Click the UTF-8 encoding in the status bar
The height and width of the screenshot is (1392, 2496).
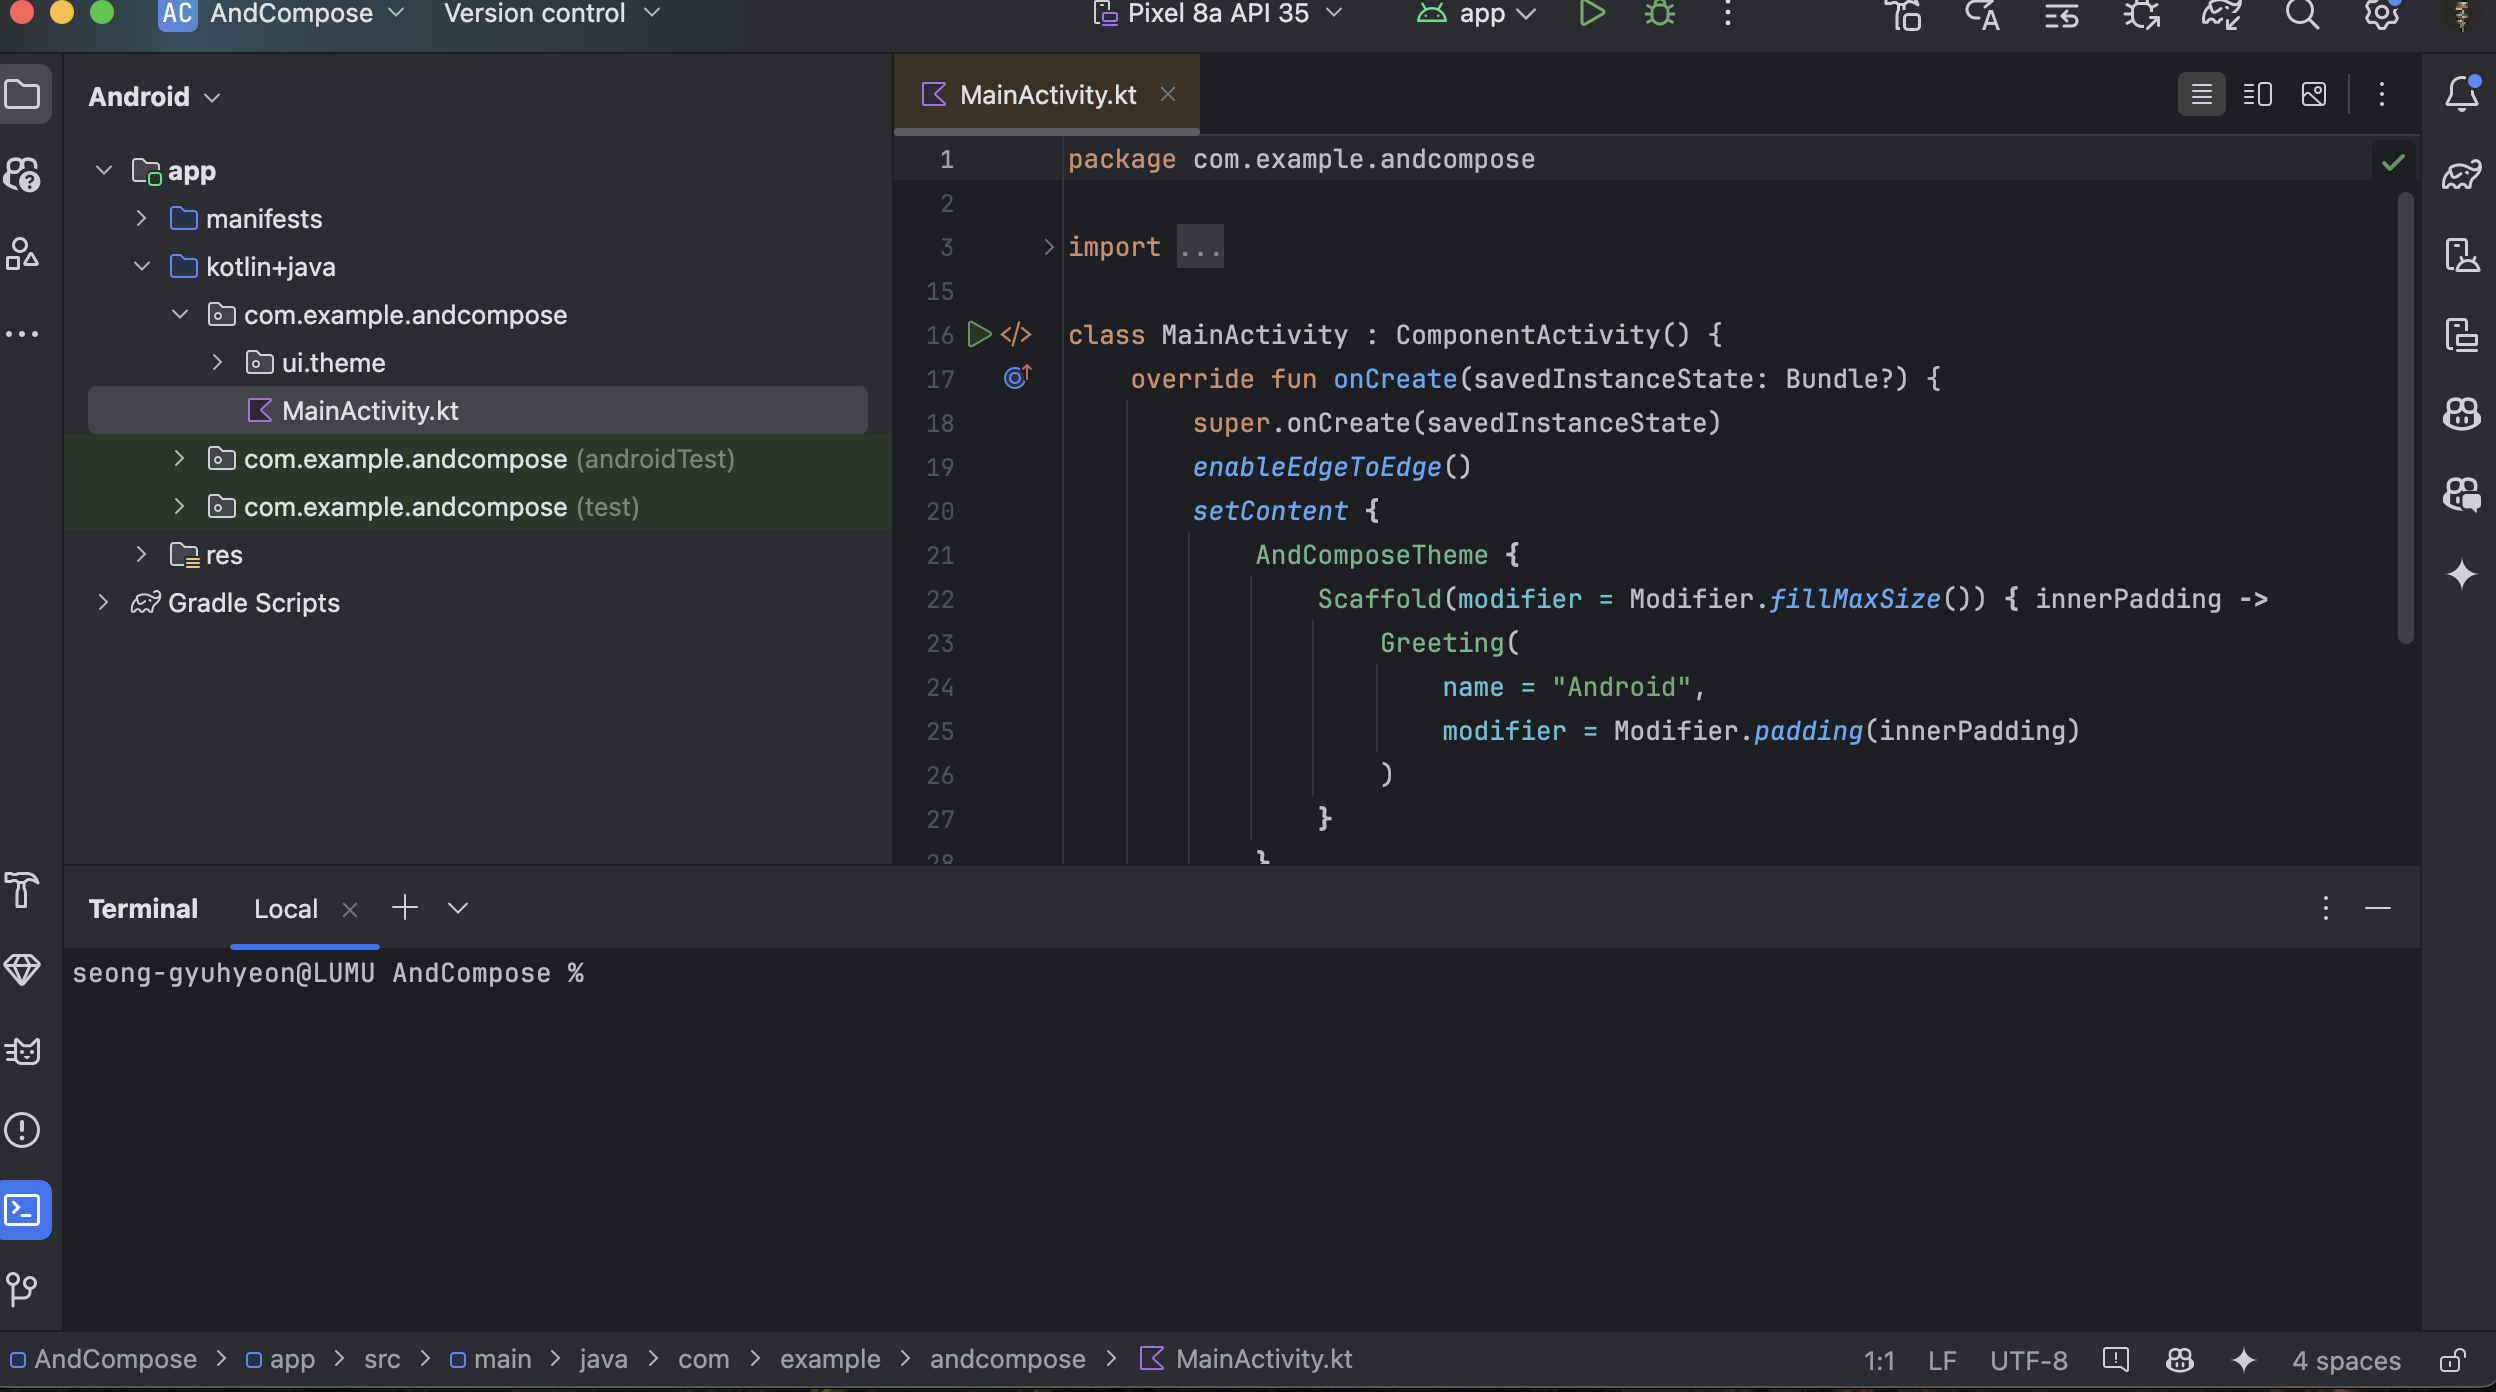2028,1360
